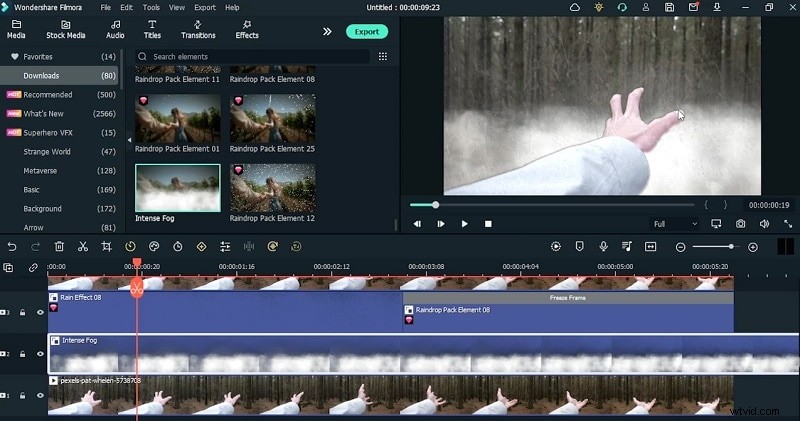Image resolution: width=800 pixels, height=421 pixels.
Task: Open the Full preview quality dropdown
Action: tap(673, 224)
